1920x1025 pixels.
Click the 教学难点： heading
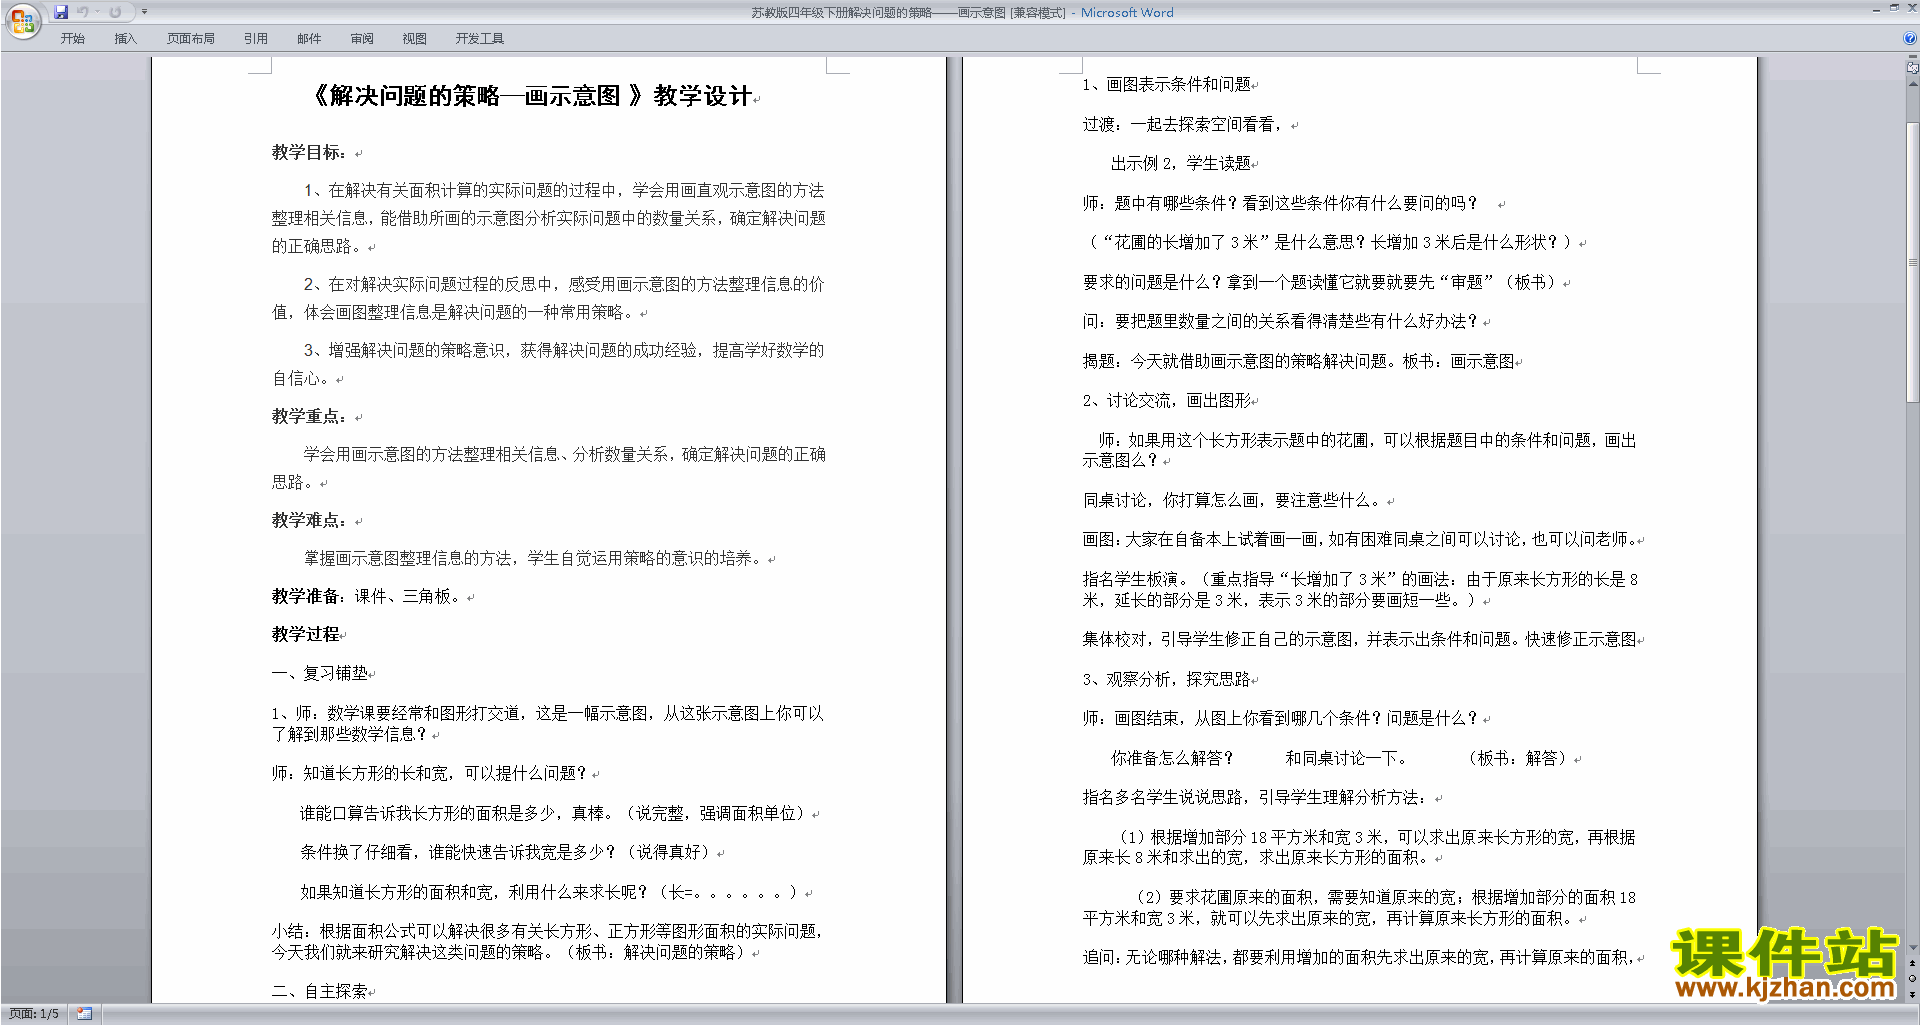click(x=310, y=520)
